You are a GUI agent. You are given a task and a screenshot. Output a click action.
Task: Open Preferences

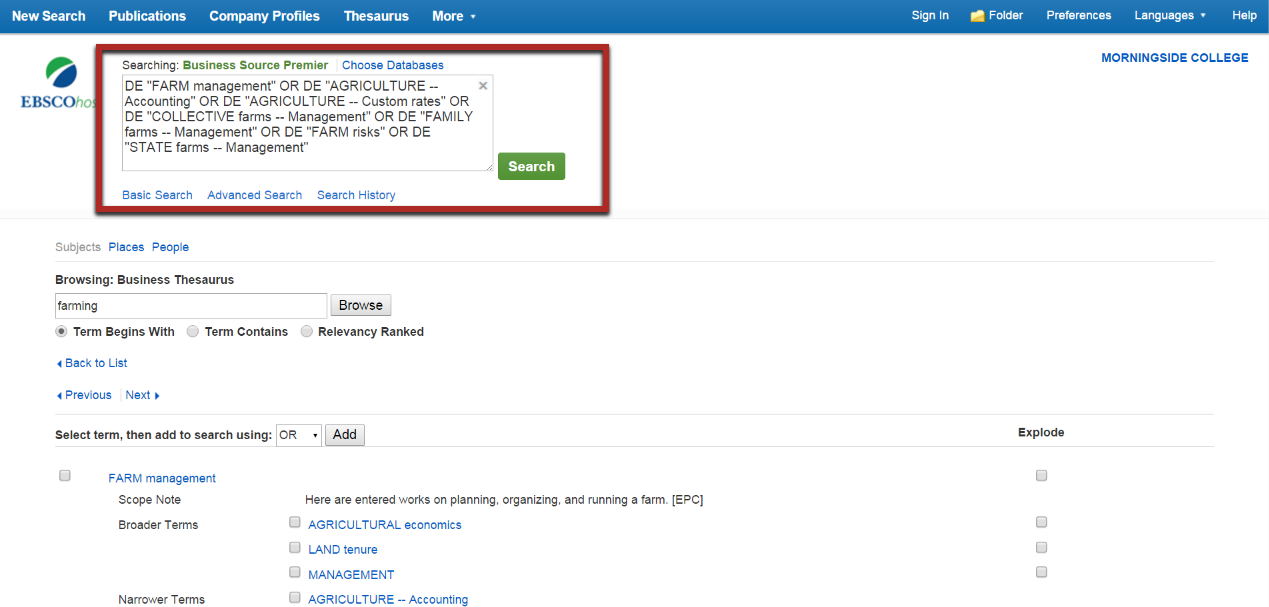1078,16
